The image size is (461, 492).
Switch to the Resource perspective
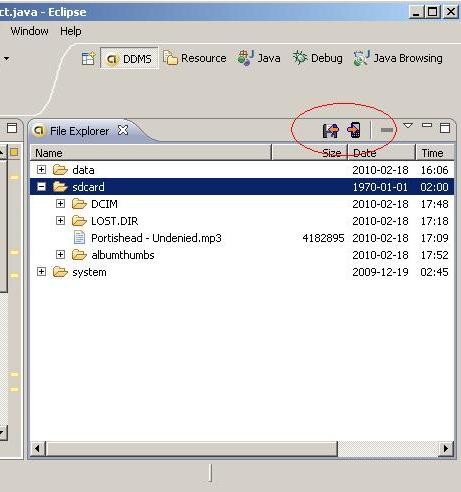click(195, 58)
